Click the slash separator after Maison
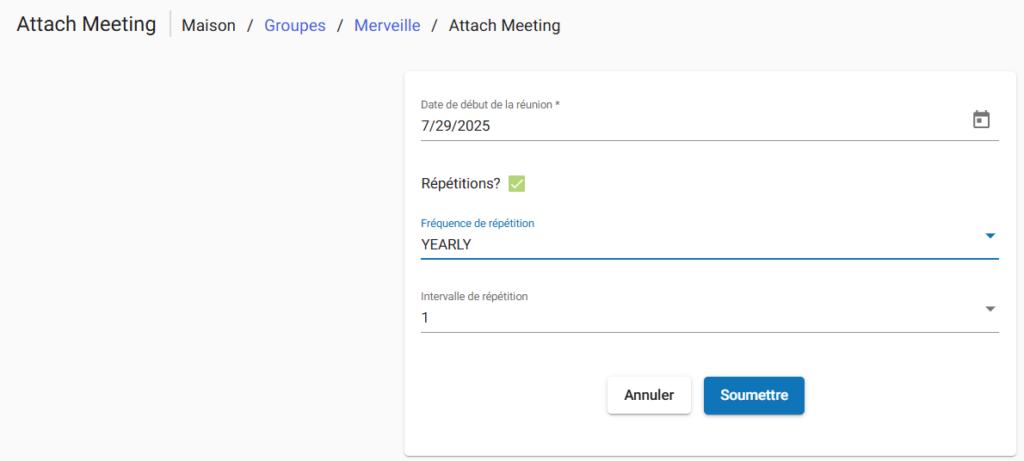The image size is (1024, 461). click(250, 25)
